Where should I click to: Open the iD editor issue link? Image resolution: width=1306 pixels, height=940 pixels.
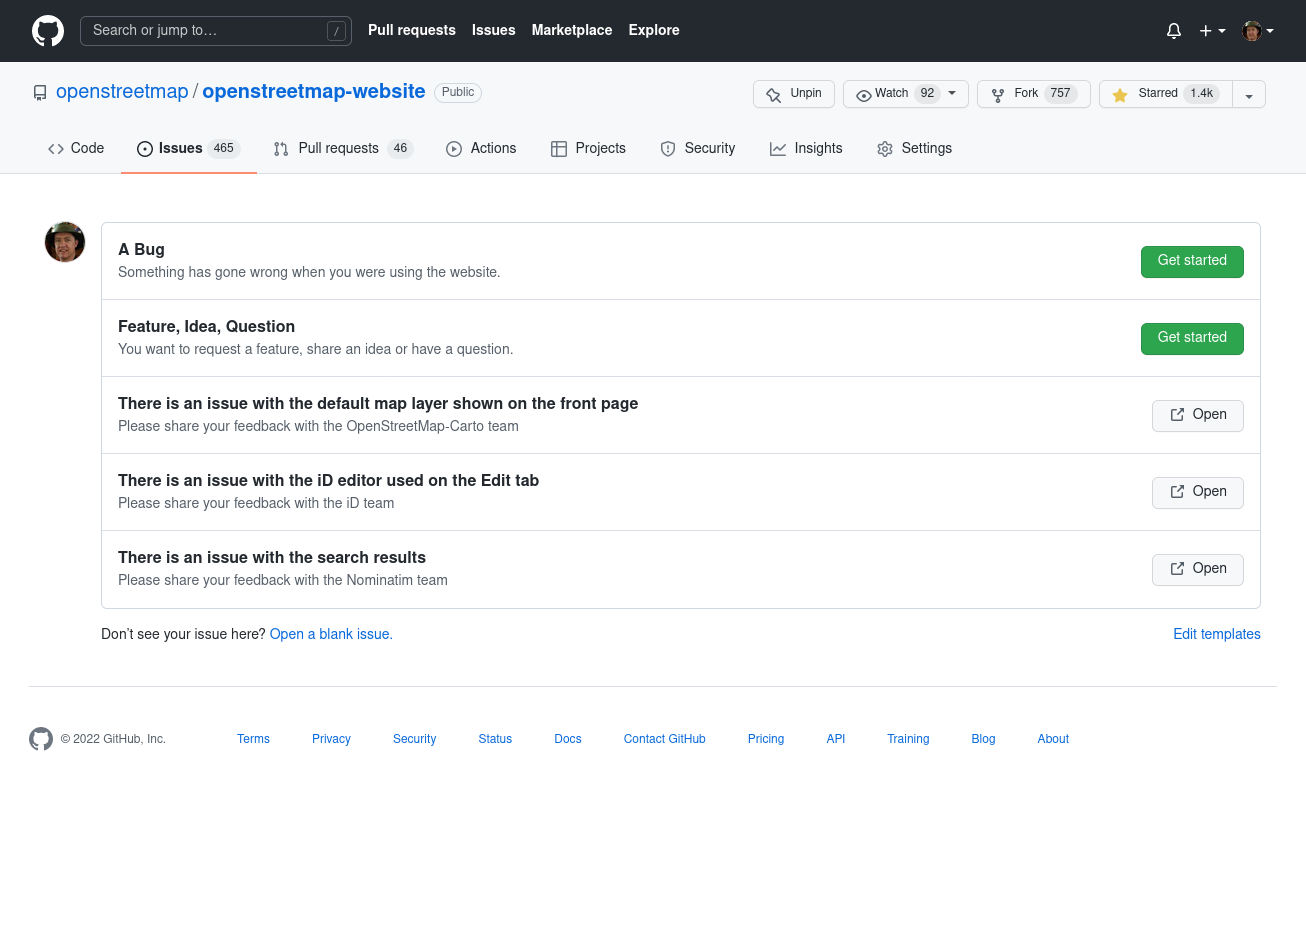pyautogui.click(x=1198, y=492)
